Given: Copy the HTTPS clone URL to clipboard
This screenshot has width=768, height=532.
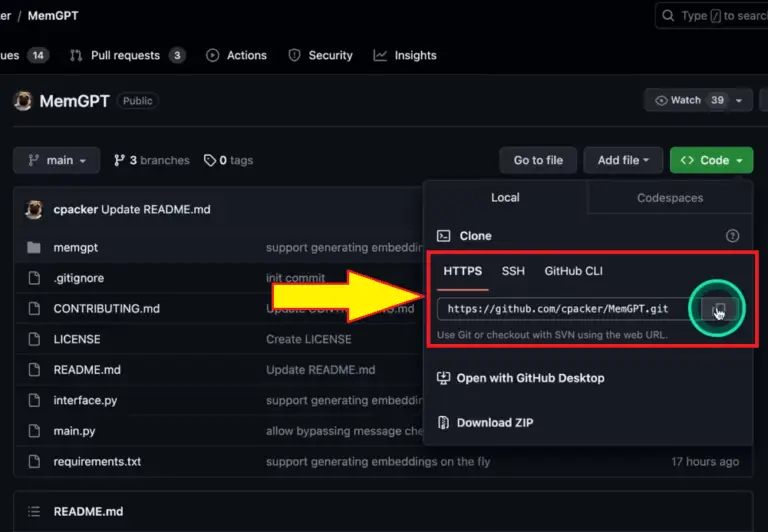Looking at the screenshot, I should [x=719, y=310].
